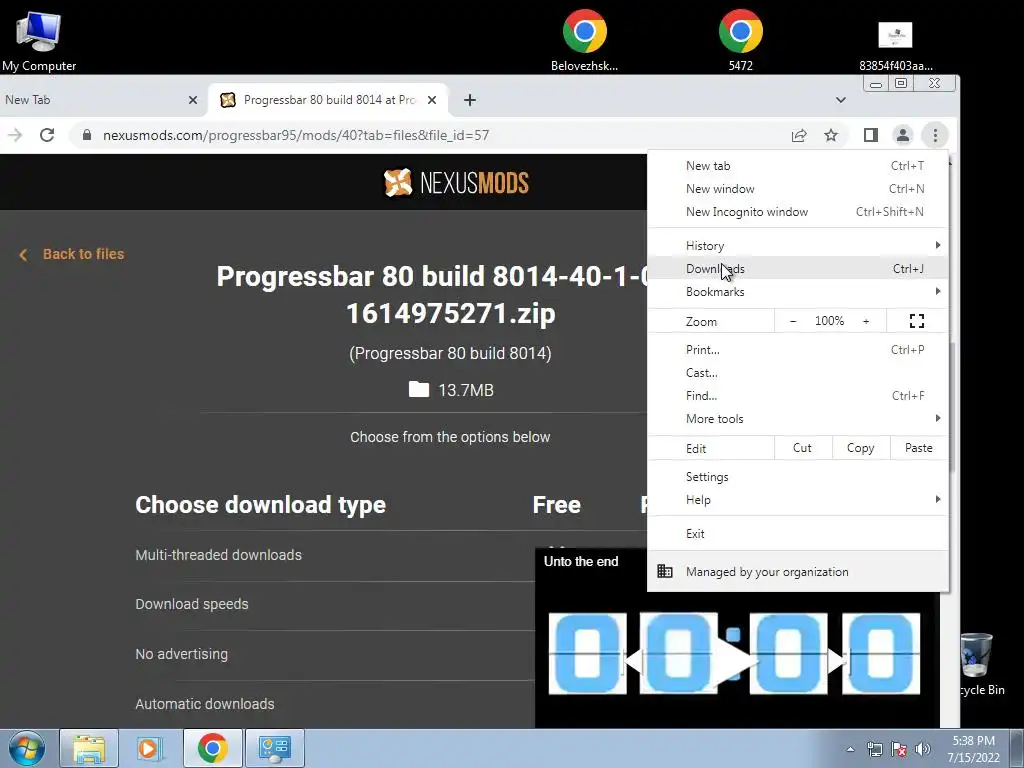Bookmark this page with the star
This screenshot has width=1024, height=768.
831,135
